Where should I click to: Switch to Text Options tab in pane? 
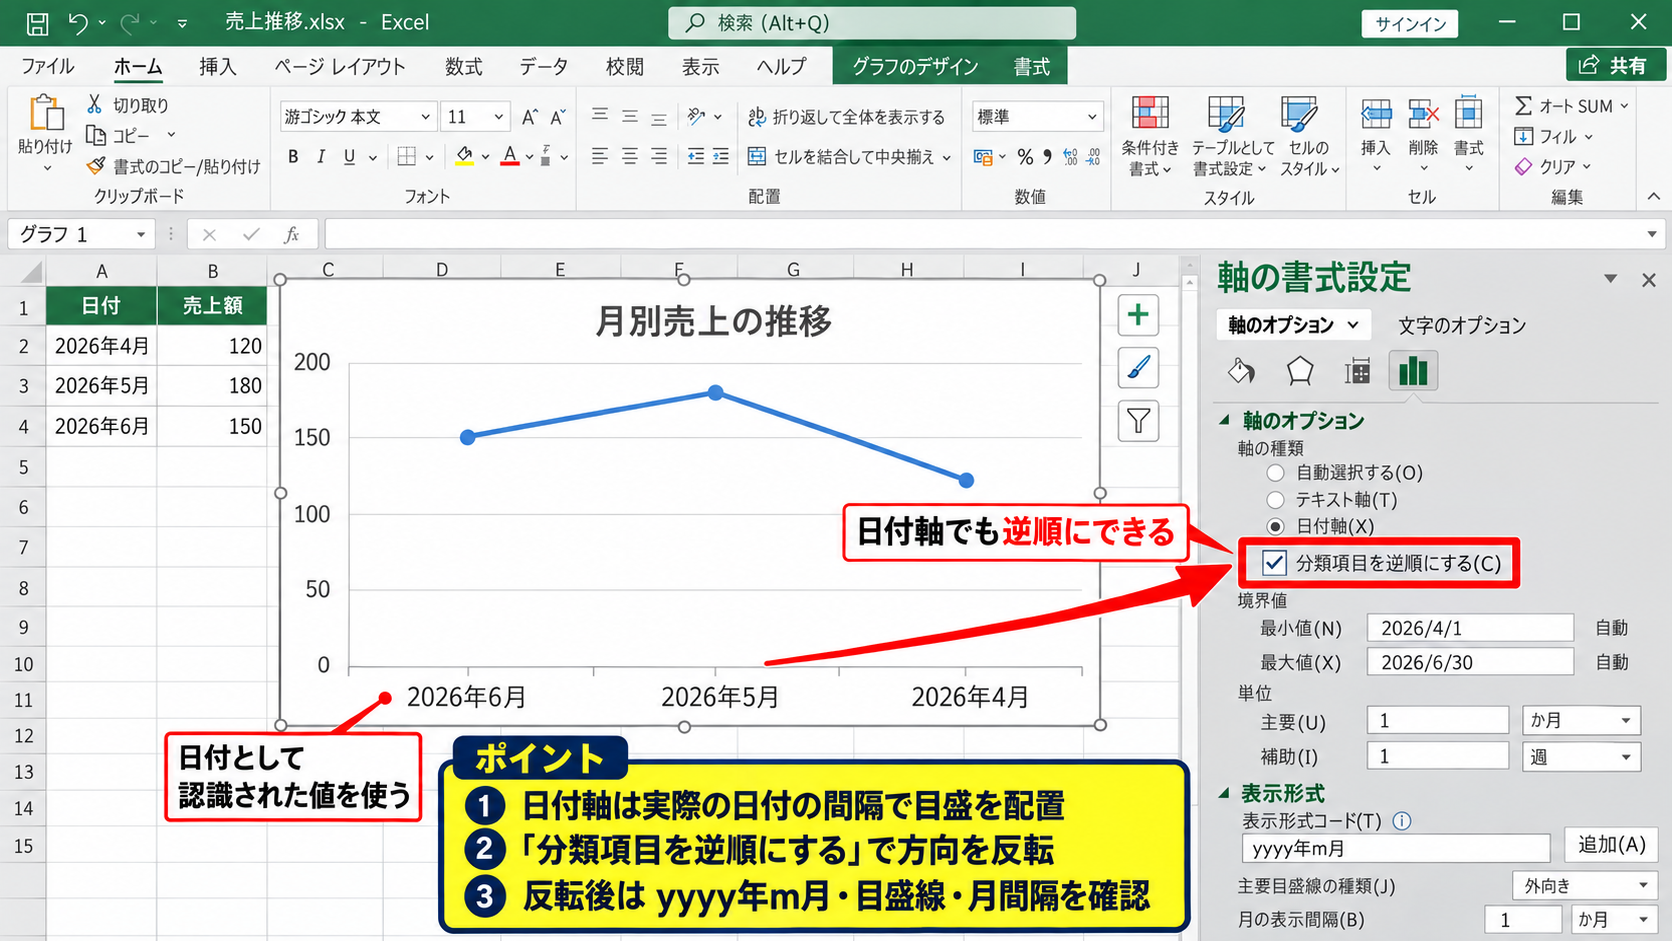(1462, 325)
